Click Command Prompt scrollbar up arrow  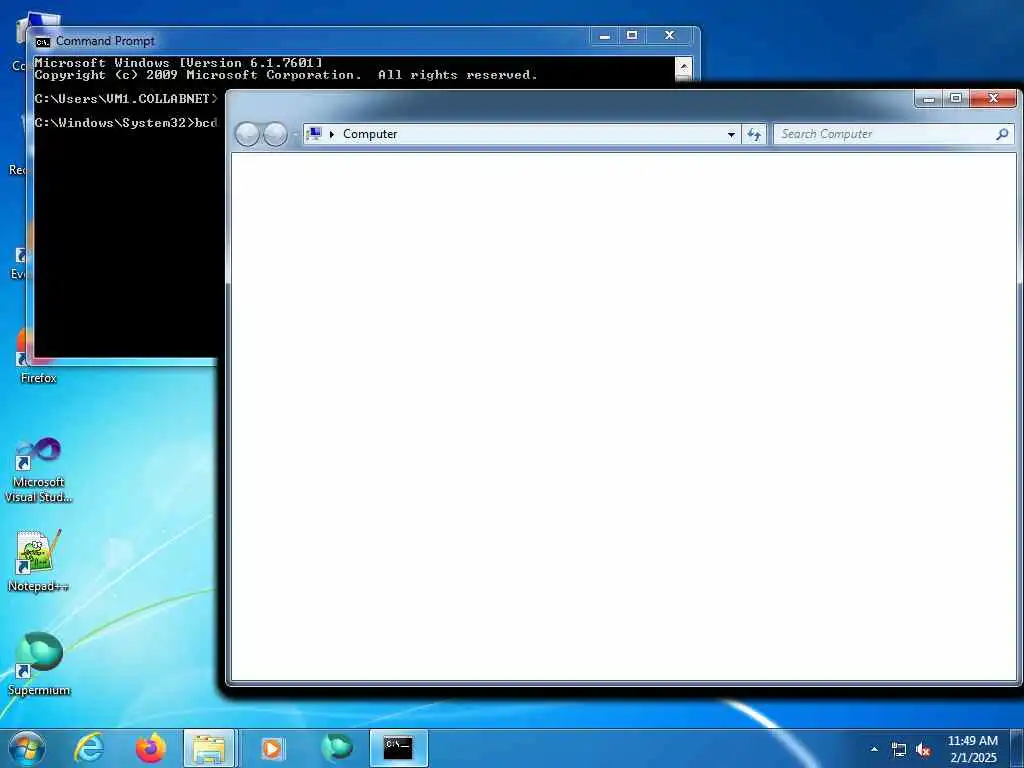point(684,66)
